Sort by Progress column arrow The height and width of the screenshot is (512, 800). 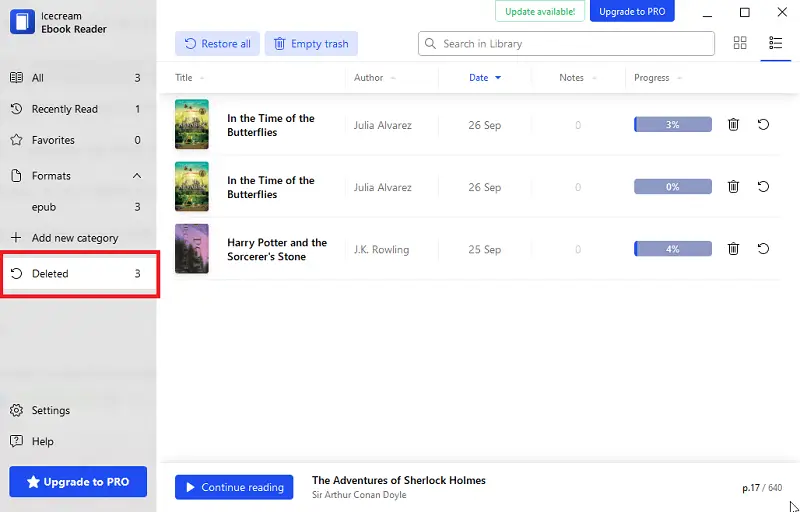pos(679,78)
